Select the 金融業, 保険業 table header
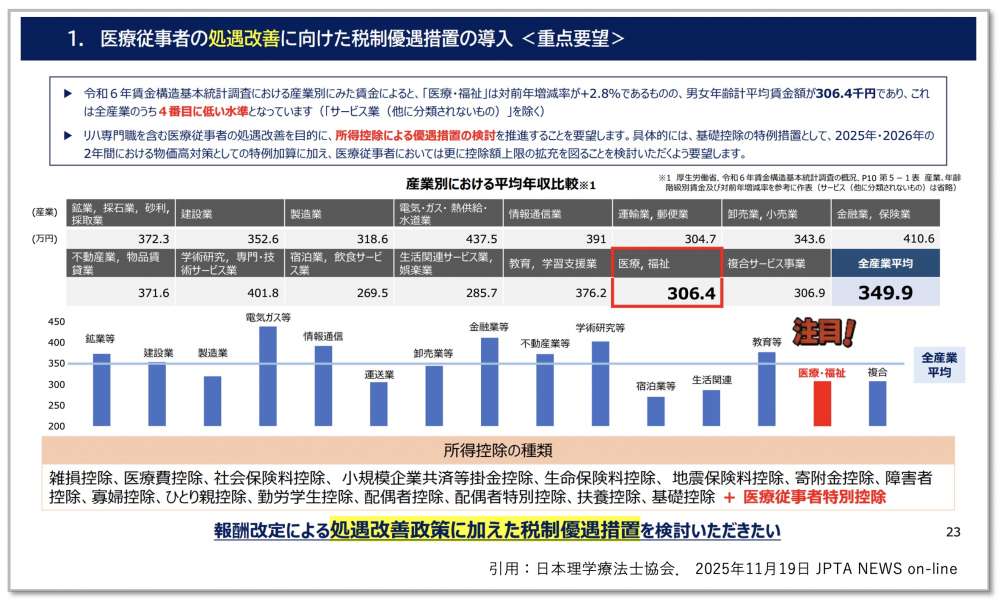This screenshot has width=1000, height=601. (x=884, y=214)
